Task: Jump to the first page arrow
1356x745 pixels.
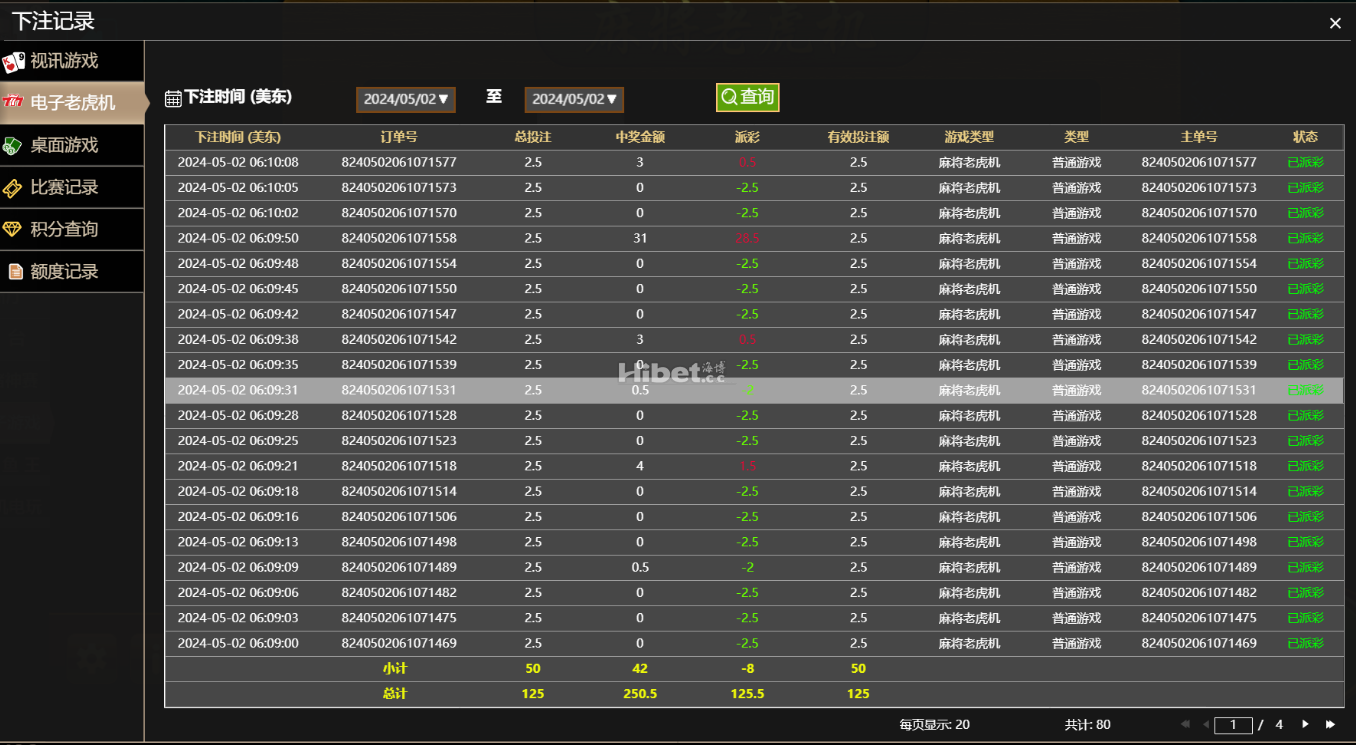Action: tap(1186, 724)
